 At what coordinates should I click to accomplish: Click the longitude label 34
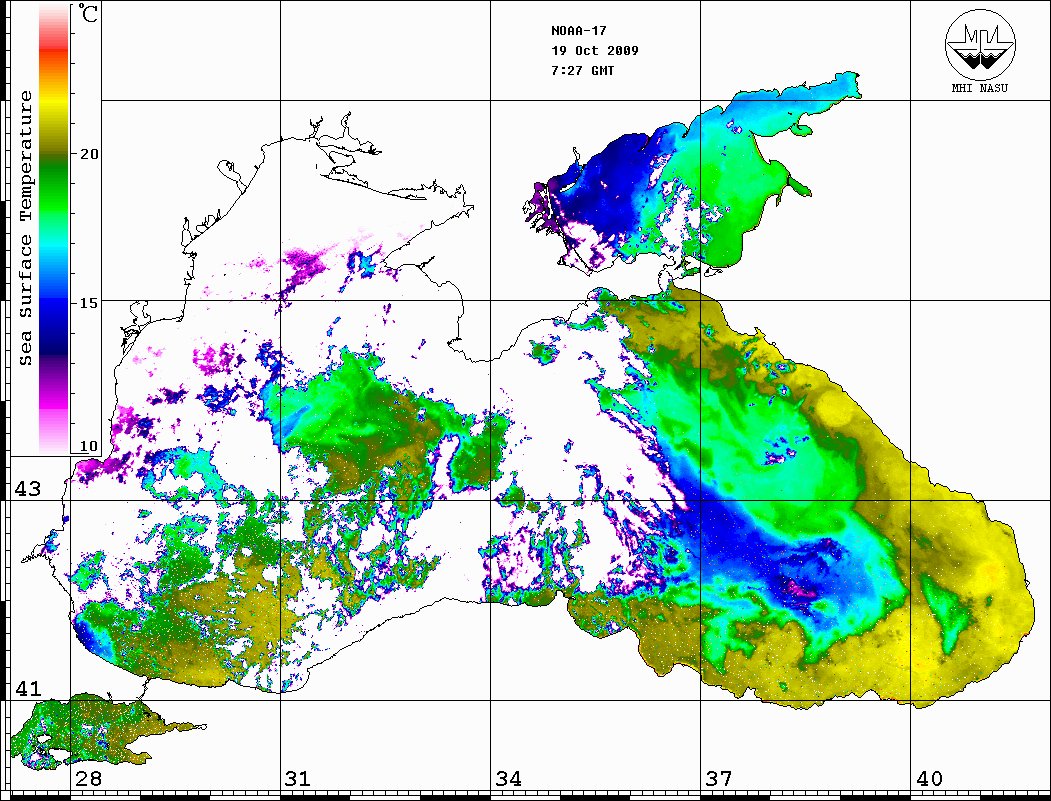coord(508,779)
